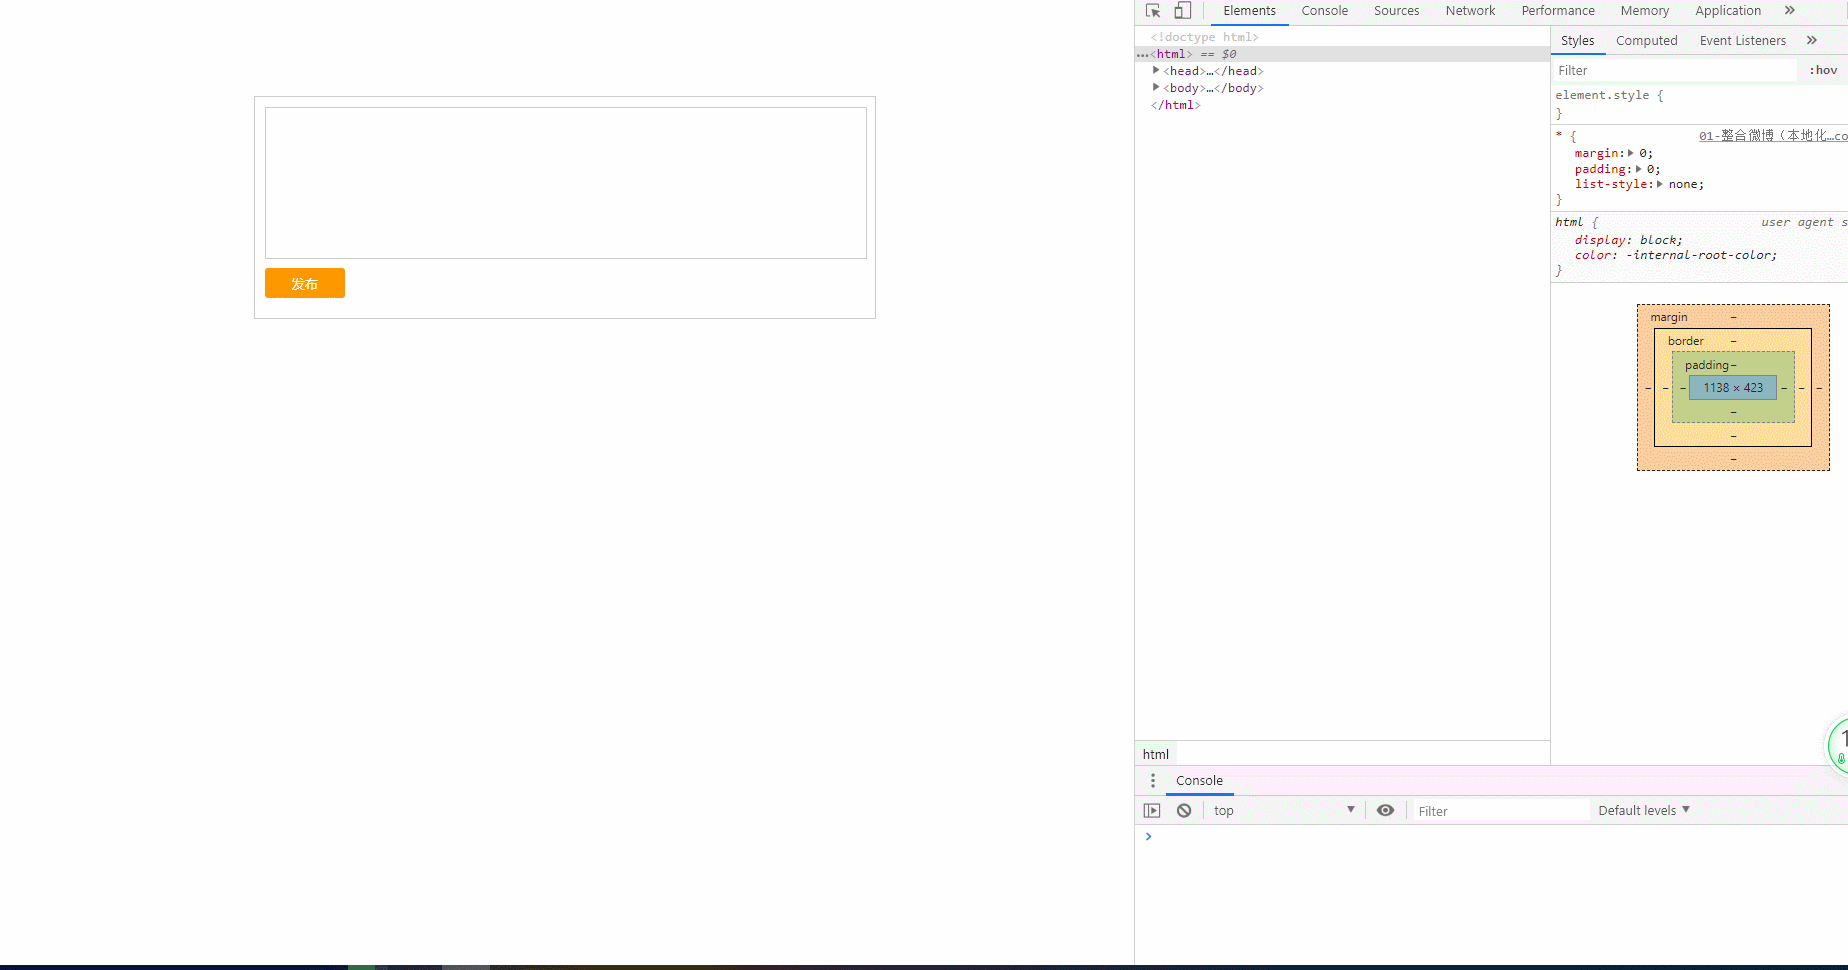Create live expression eye icon
Image resolution: width=1848 pixels, height=970 pixels.
point(1385,811)
